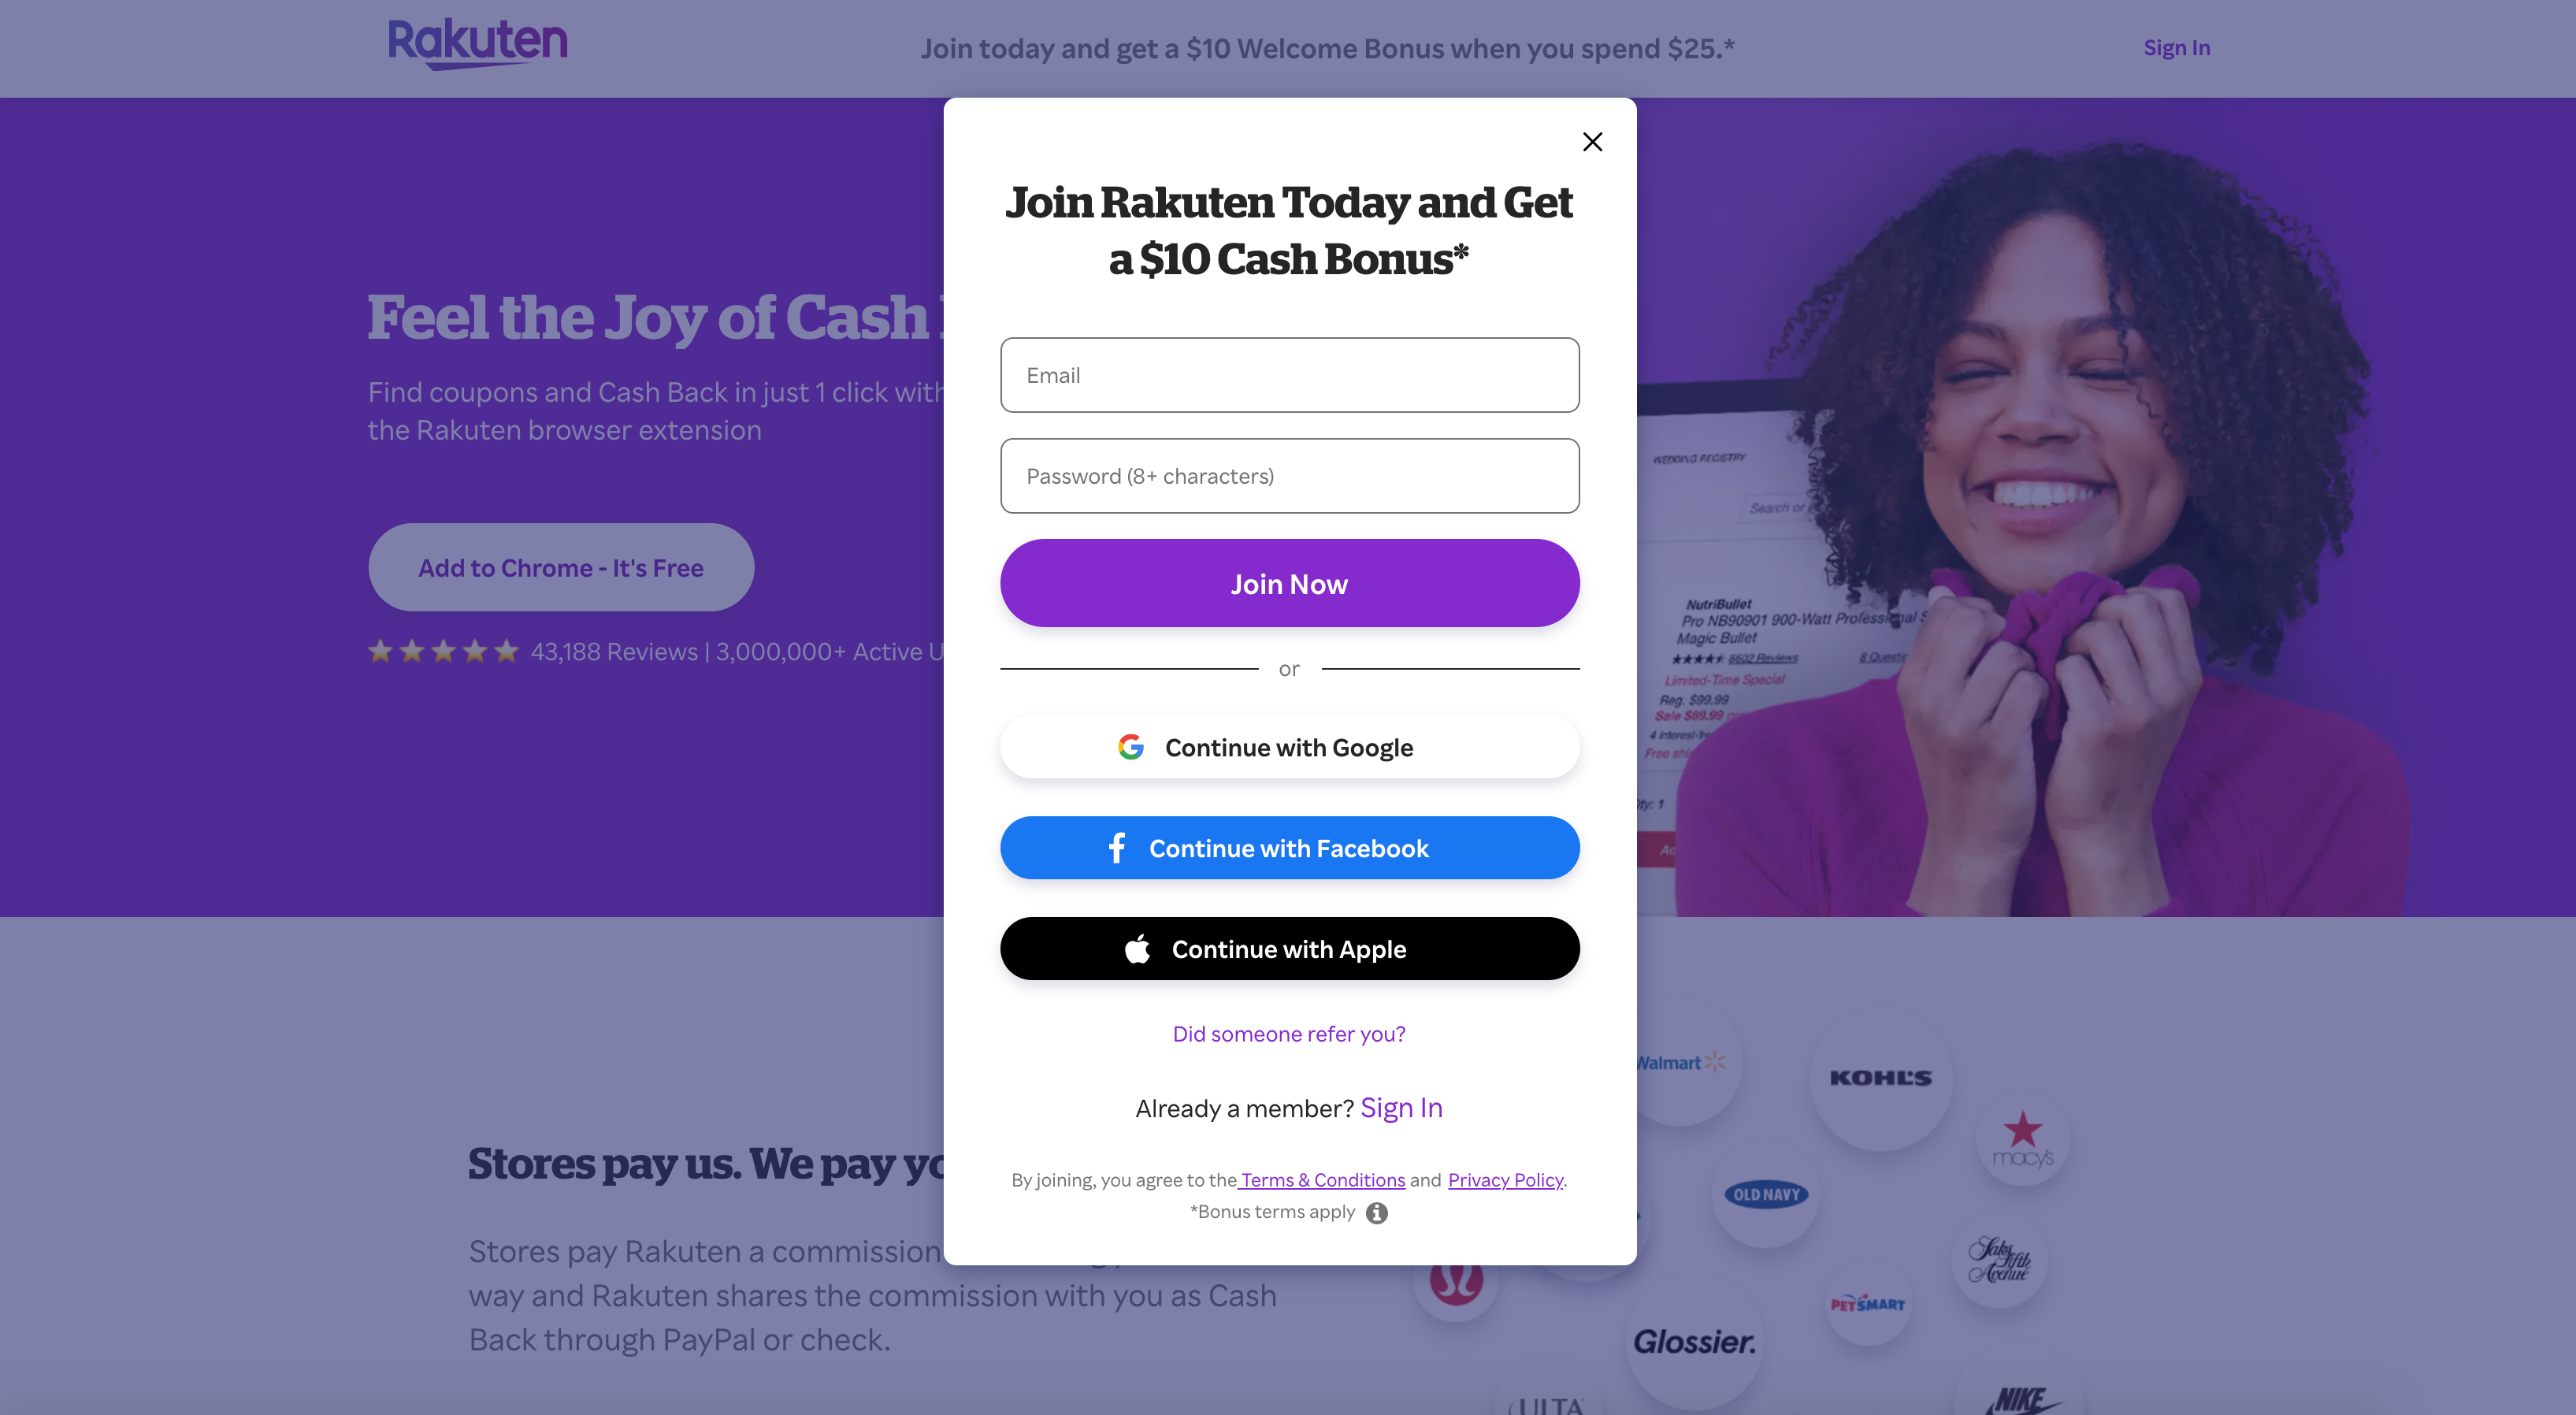Click the Old Navy store logo
The image size is (2576, 1415).
click(x=1766, y=1194)
